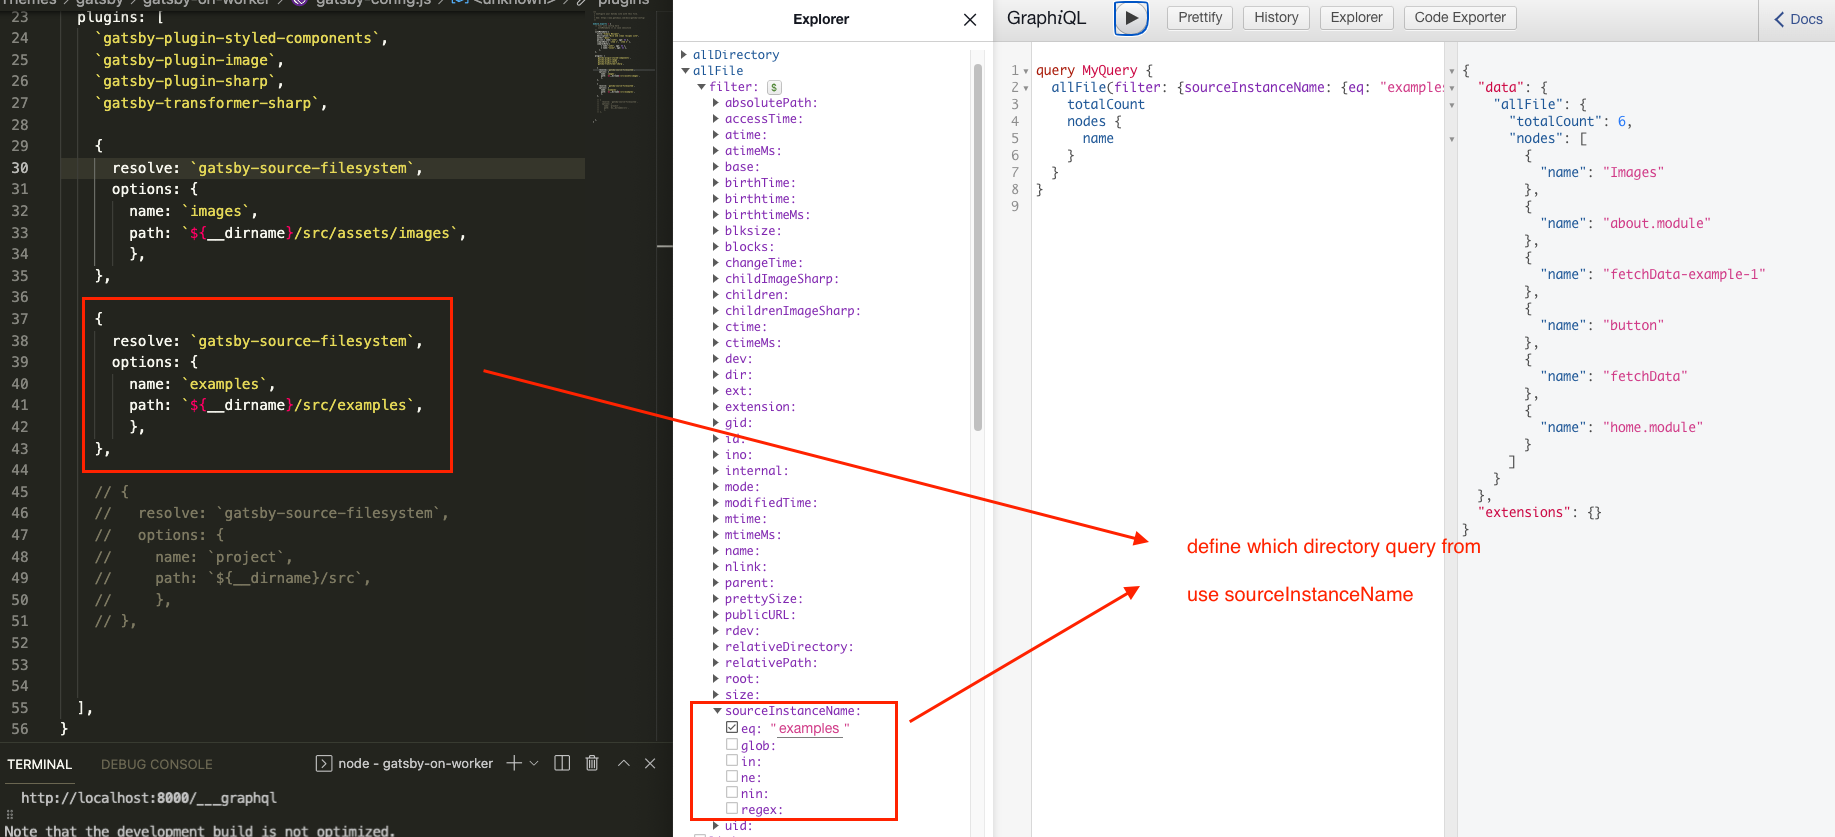Click the Prettify button
This screenshot has height=837, width=1835.
coord(1199,18)
